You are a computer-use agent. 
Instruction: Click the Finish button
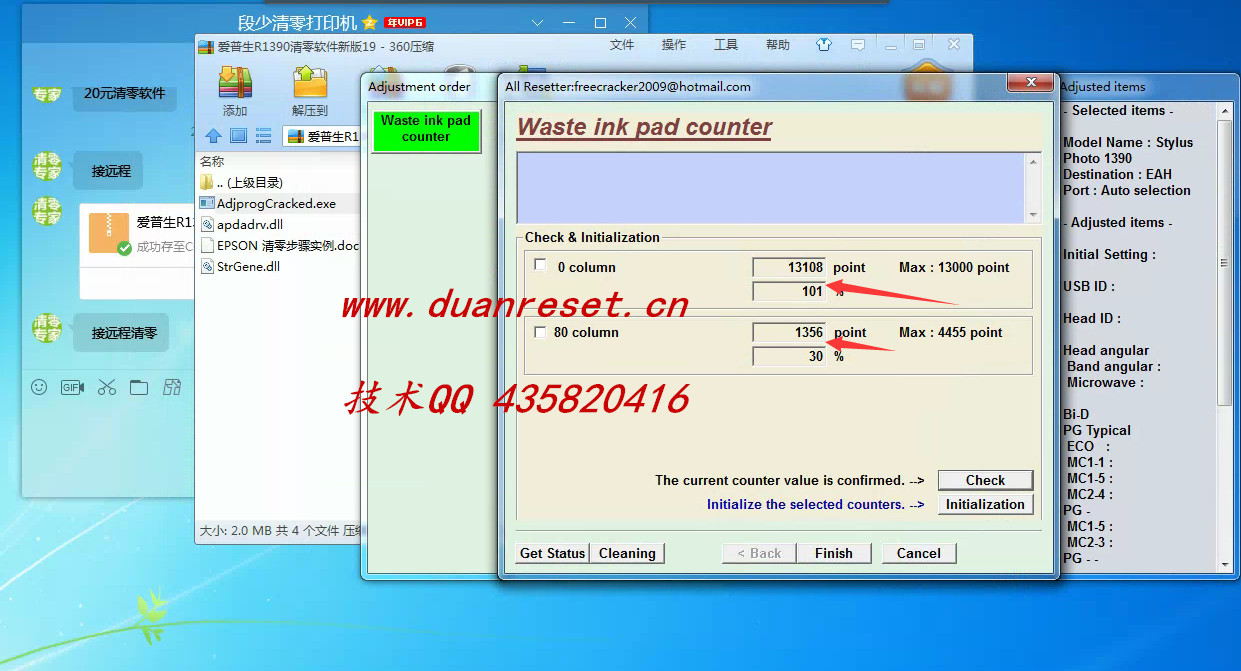(x=833, y=553)
